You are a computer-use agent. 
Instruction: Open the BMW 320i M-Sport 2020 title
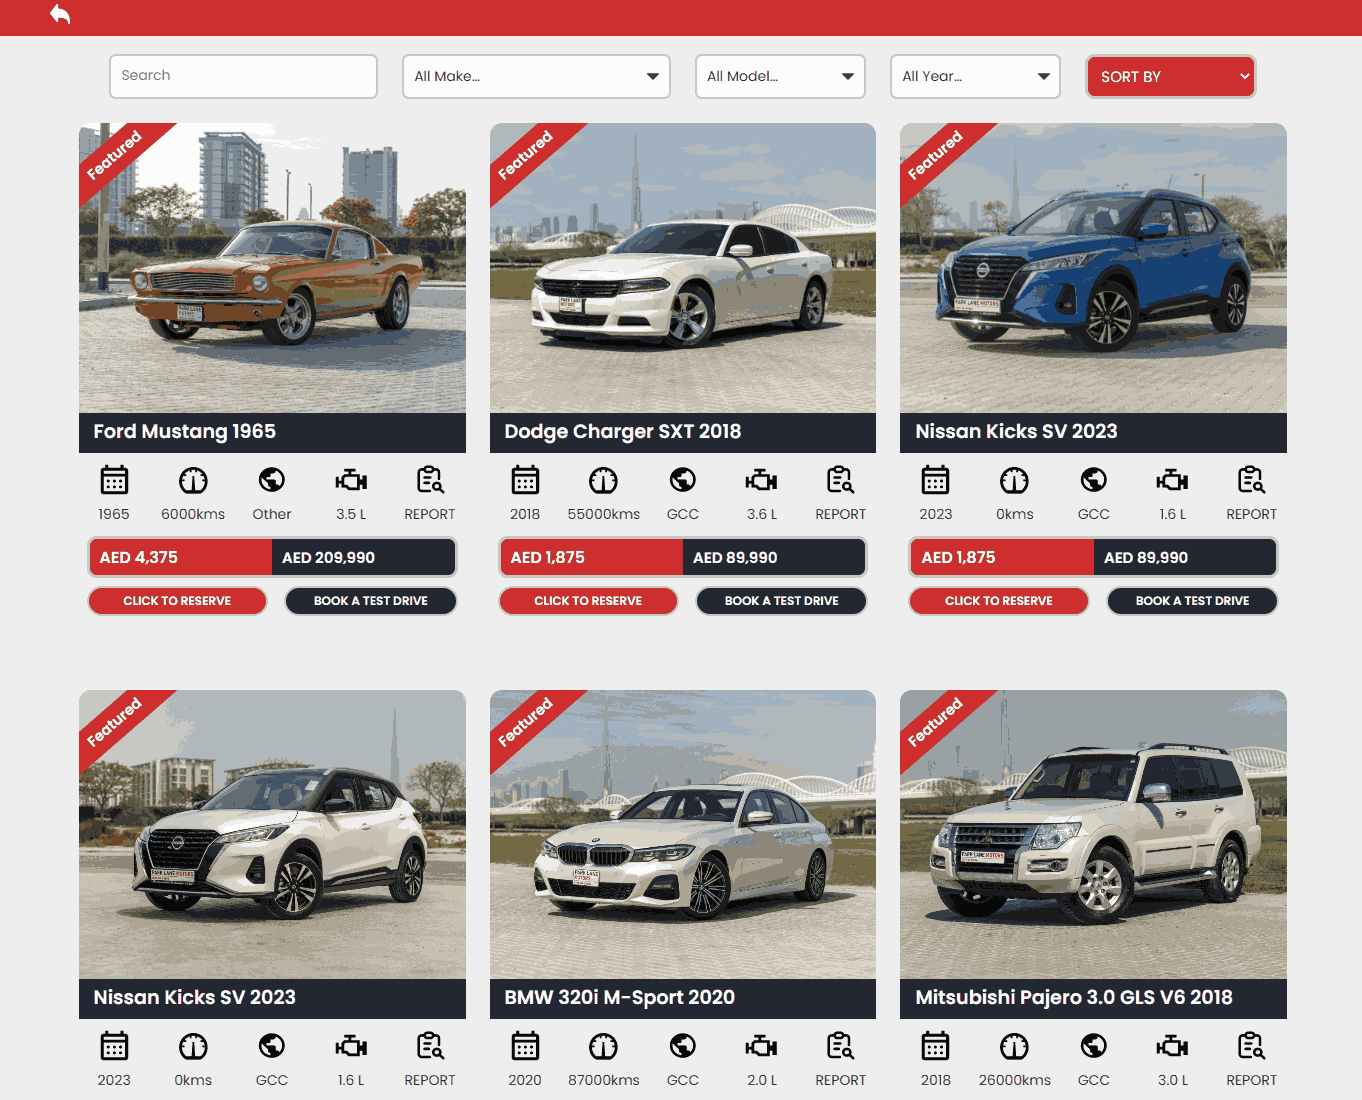(620, 998)
